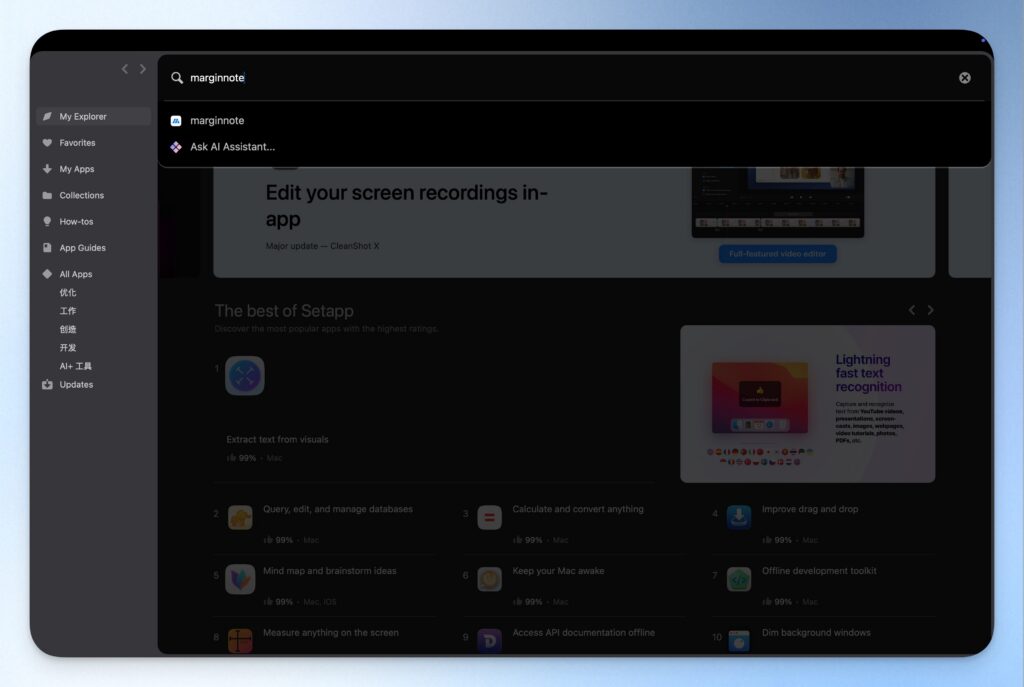Open Mind map and brainstorm ideas app
This screenshot has height=687, width=1024.
click(329, 571)
